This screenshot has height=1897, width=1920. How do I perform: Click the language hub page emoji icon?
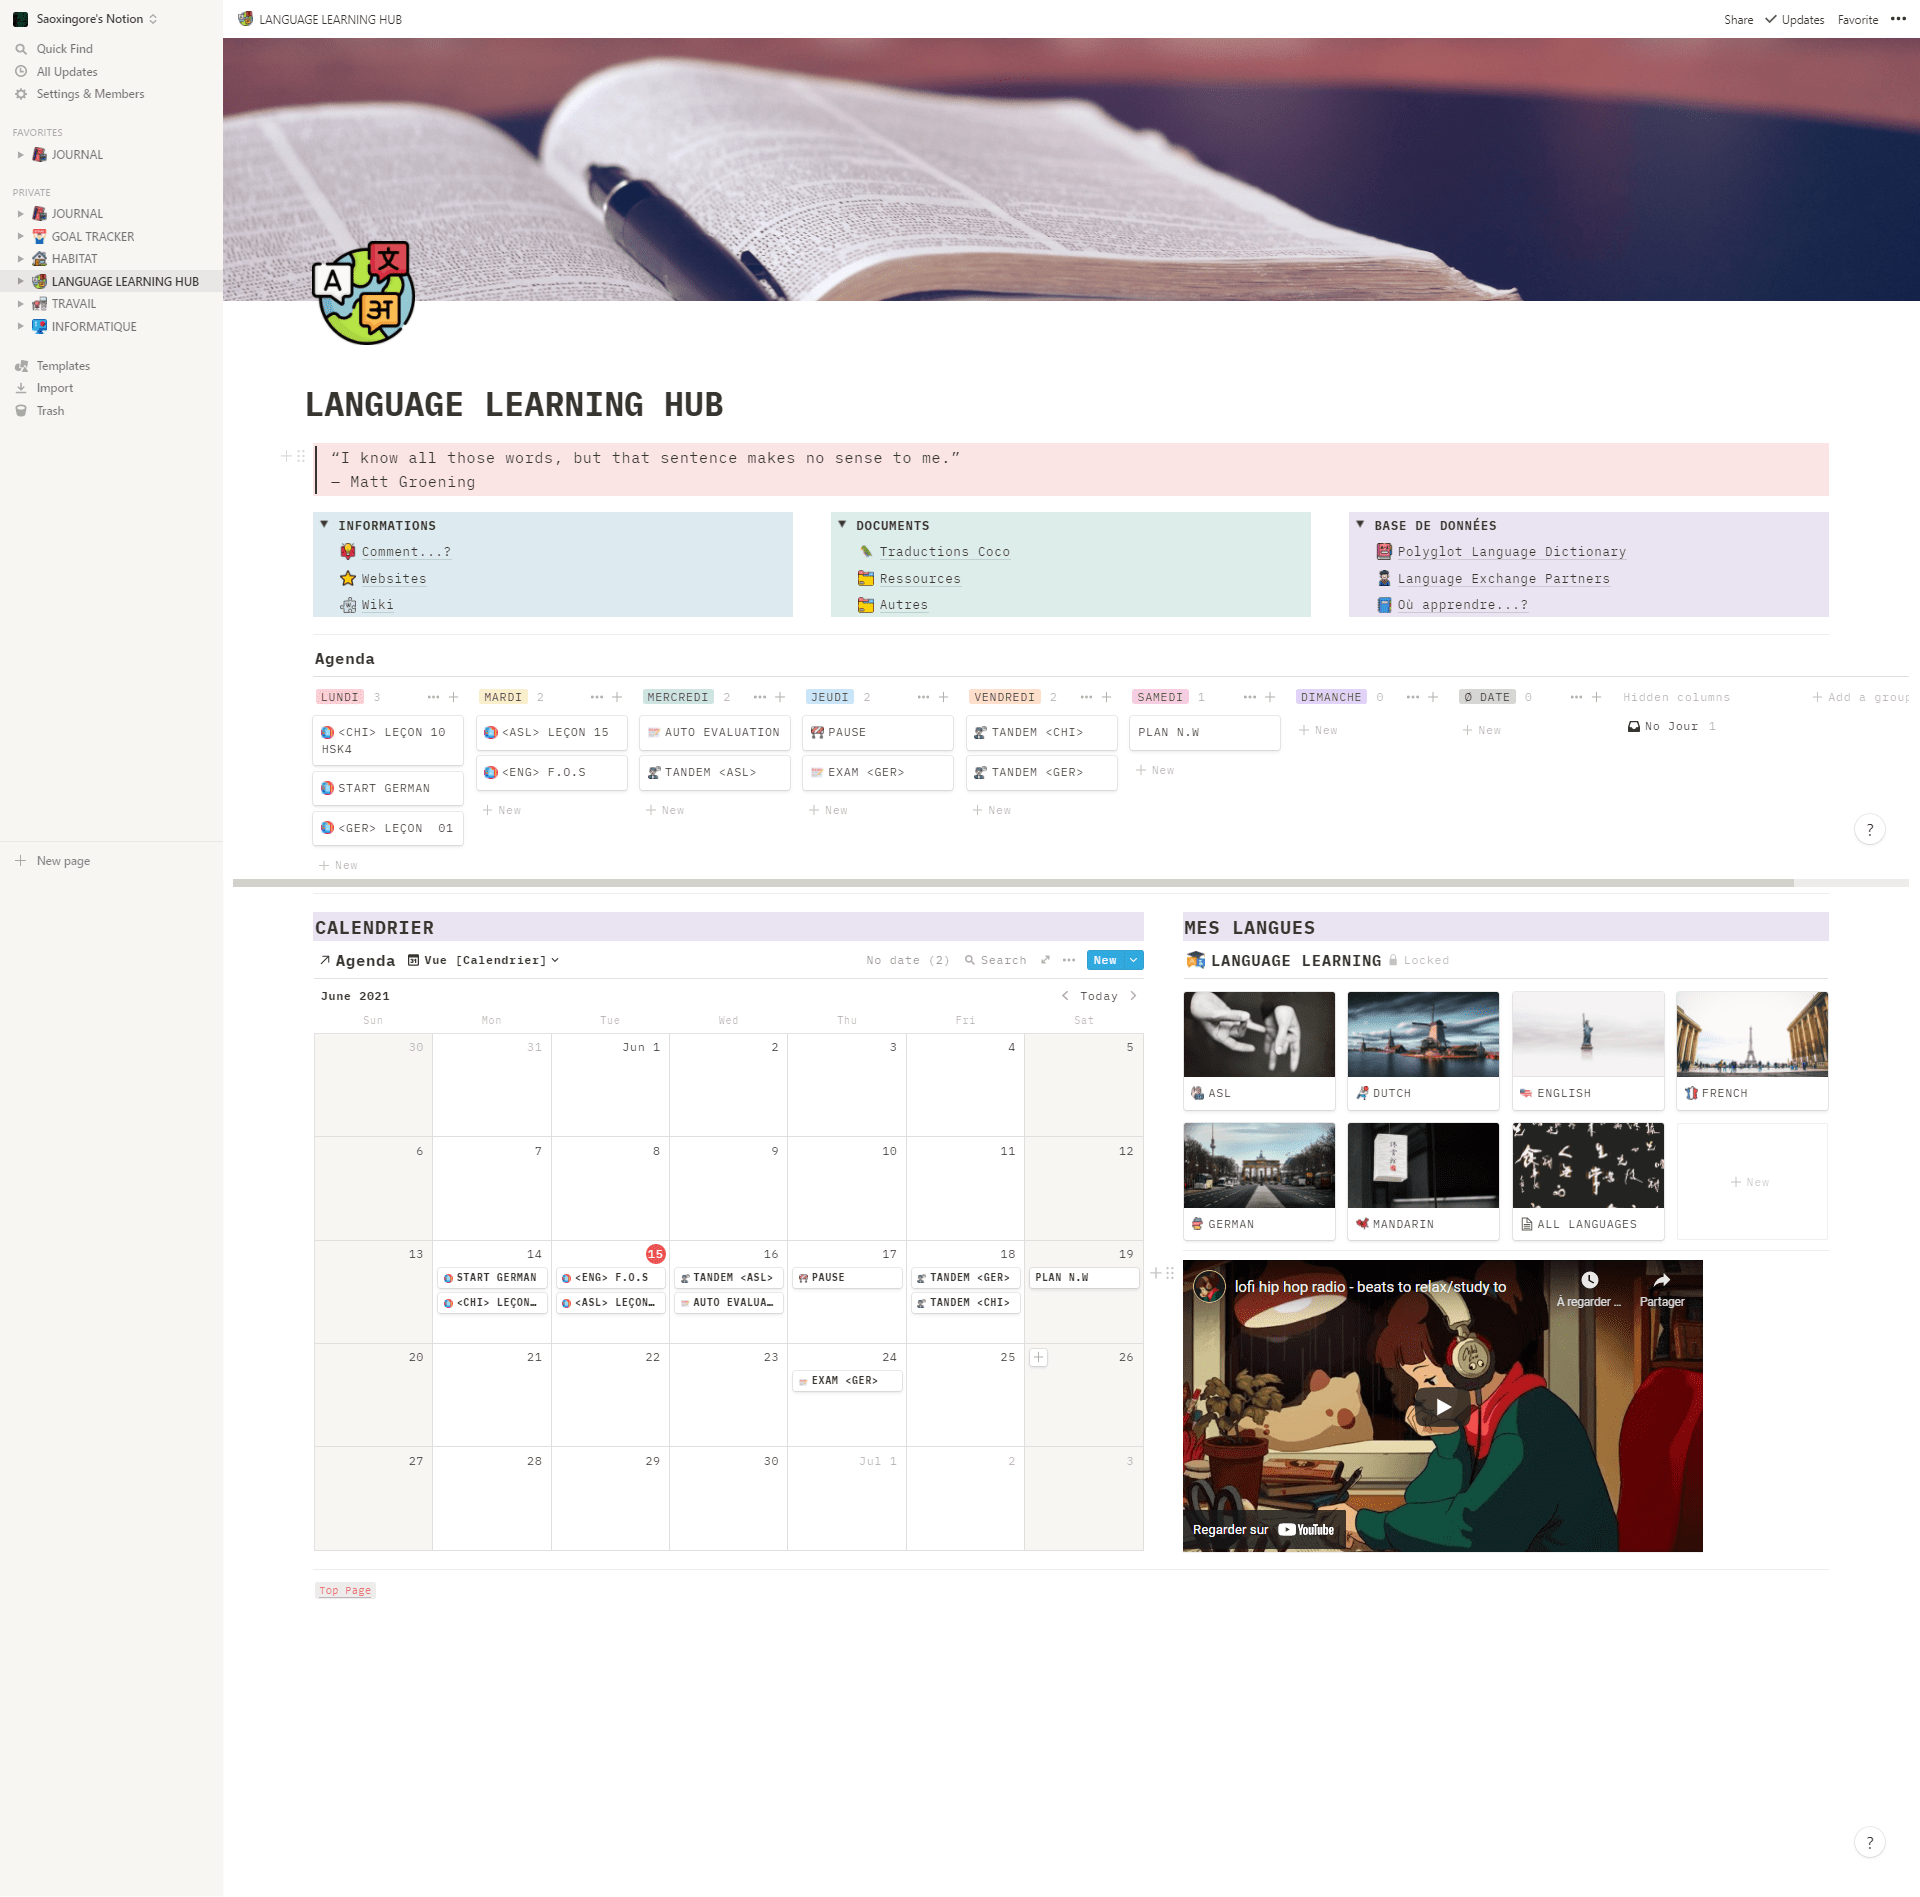point(364,293)
